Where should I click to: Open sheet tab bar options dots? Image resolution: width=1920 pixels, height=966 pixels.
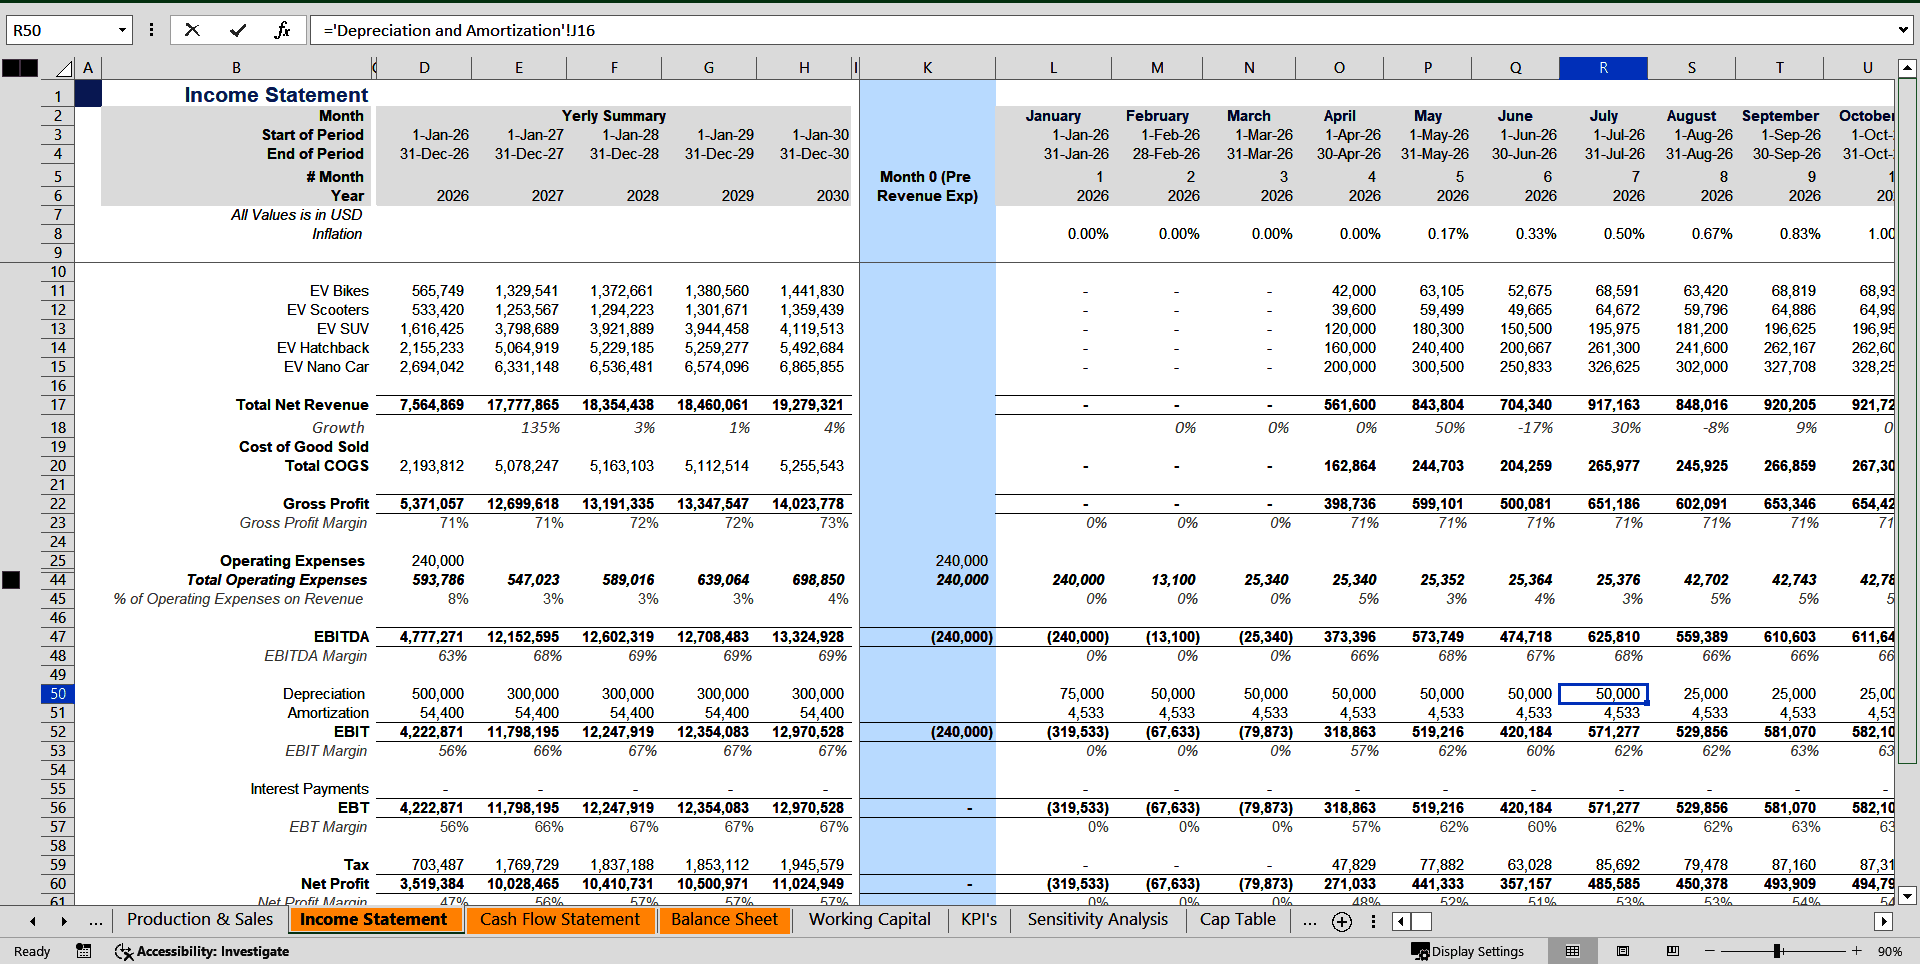[1373, 921]
